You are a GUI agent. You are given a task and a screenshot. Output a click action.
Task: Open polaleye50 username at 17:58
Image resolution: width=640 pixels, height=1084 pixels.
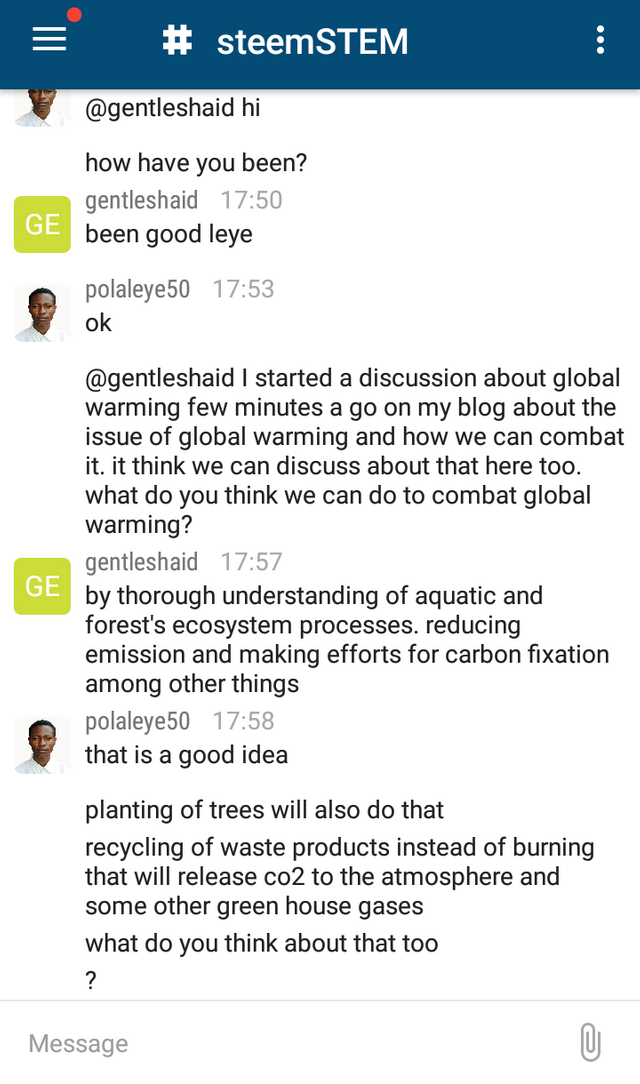pyautogui.click(x=137, y=721)
